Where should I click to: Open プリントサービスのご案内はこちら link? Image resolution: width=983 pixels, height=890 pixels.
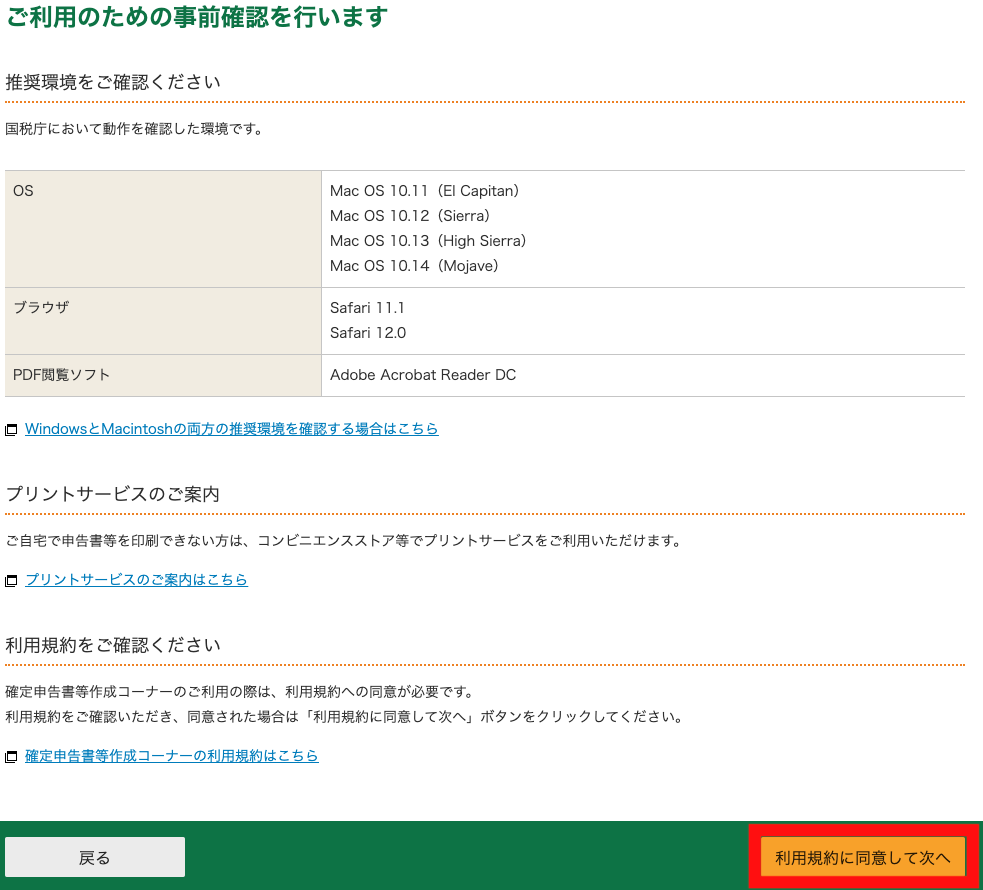click(x=136, y=580)
